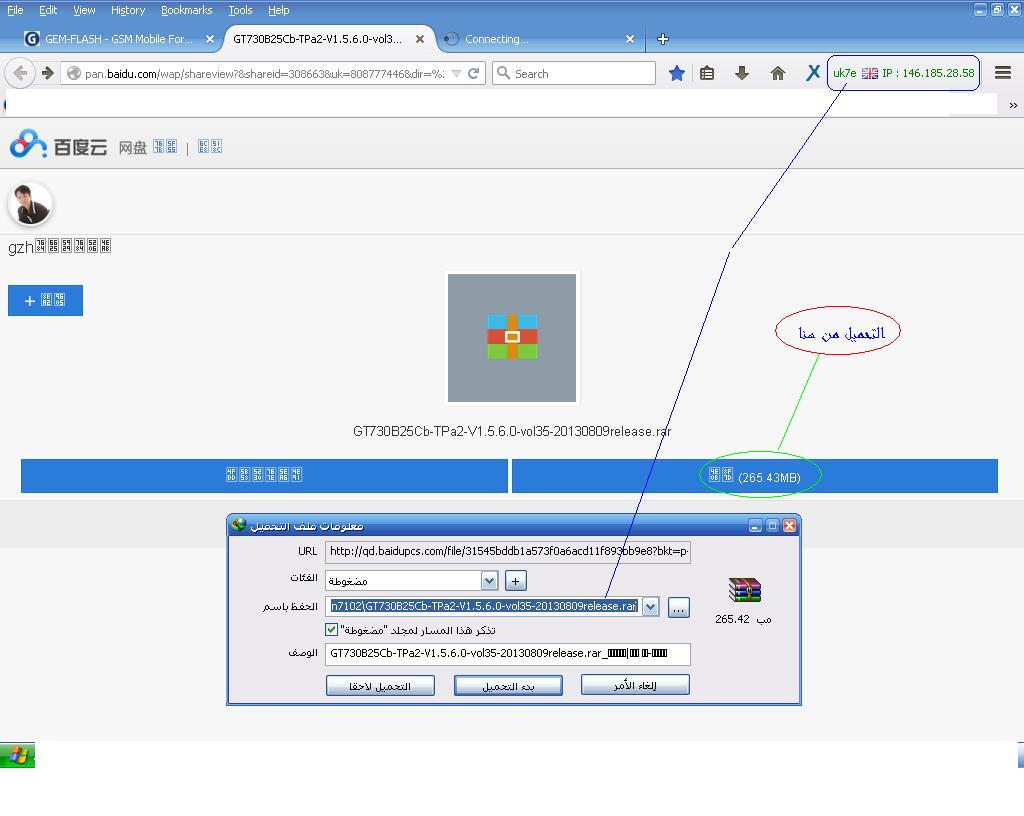The width and height of the screenshot is (1024, 816).
Task: Open the Edit menu
Action: pos(48,10)
